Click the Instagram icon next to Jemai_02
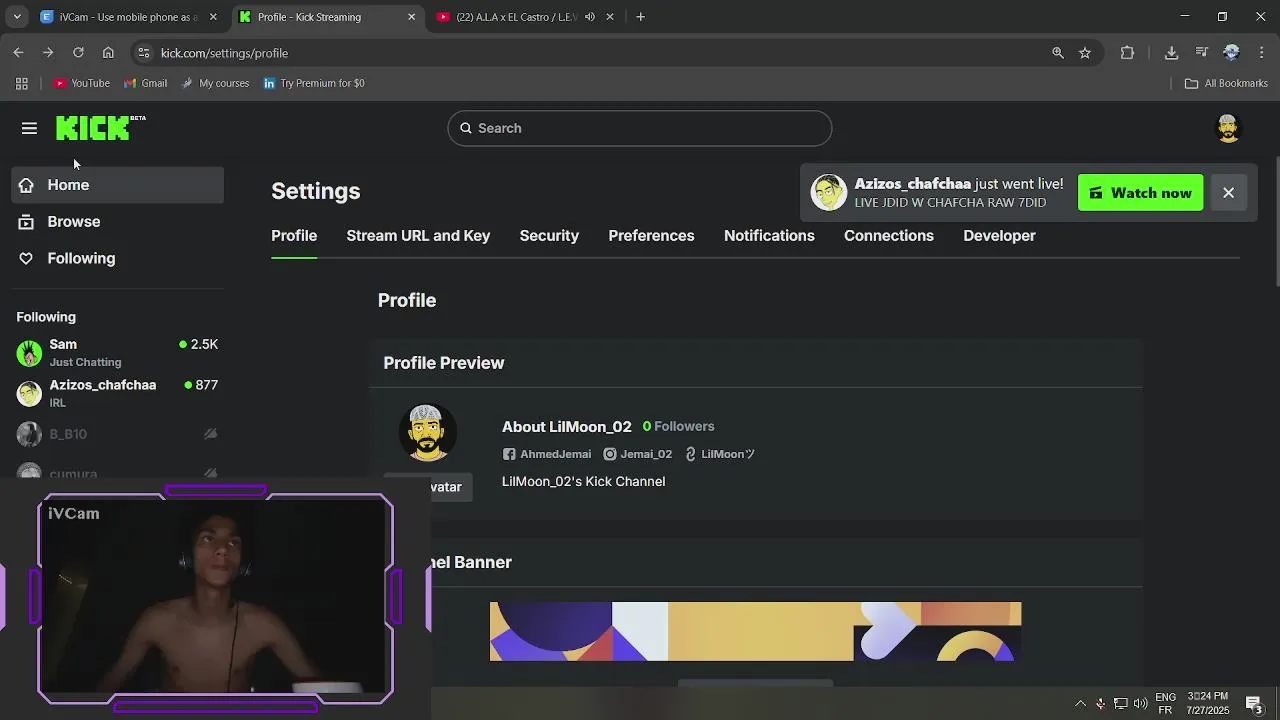This screenshot has height=720, width=1280. [x=610, y=454]
